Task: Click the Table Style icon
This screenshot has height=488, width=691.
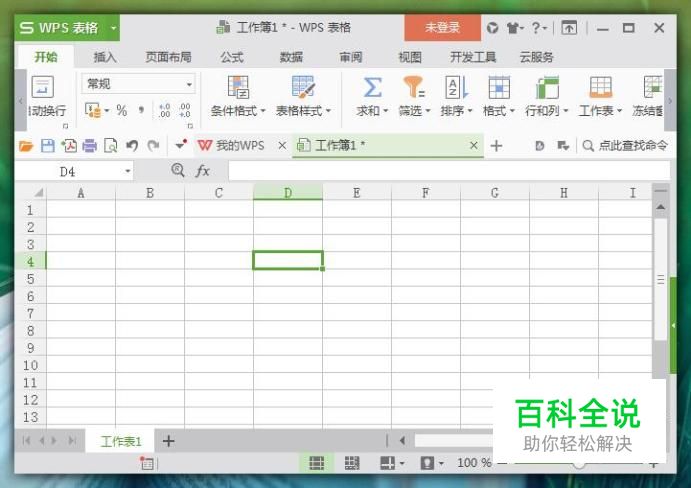Action: point(303,87)
